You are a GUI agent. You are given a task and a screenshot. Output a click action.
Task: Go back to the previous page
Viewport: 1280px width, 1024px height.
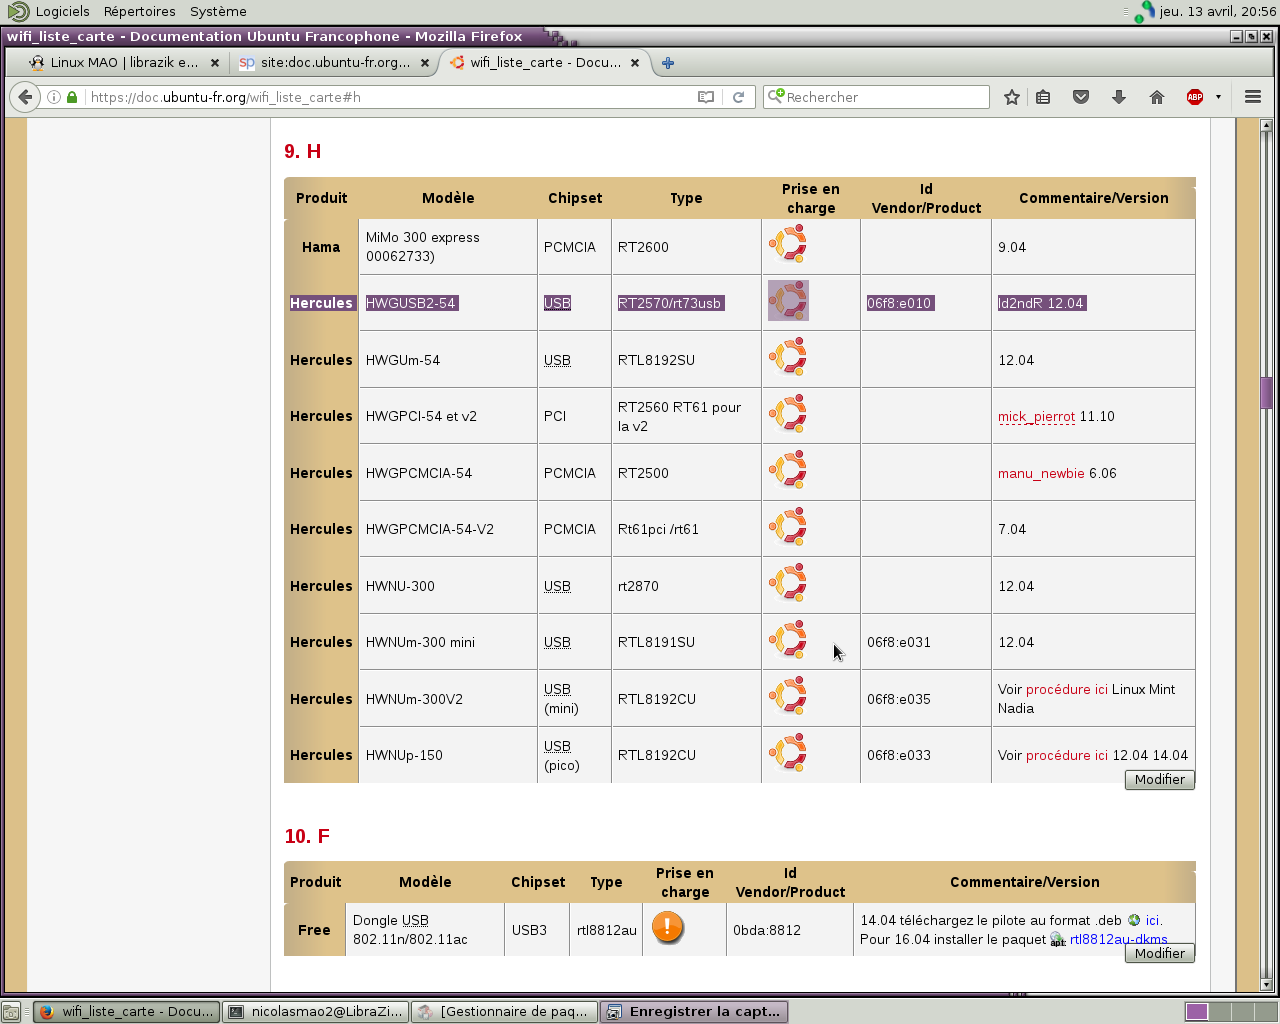pyautogui.click(x=25, y=97)
